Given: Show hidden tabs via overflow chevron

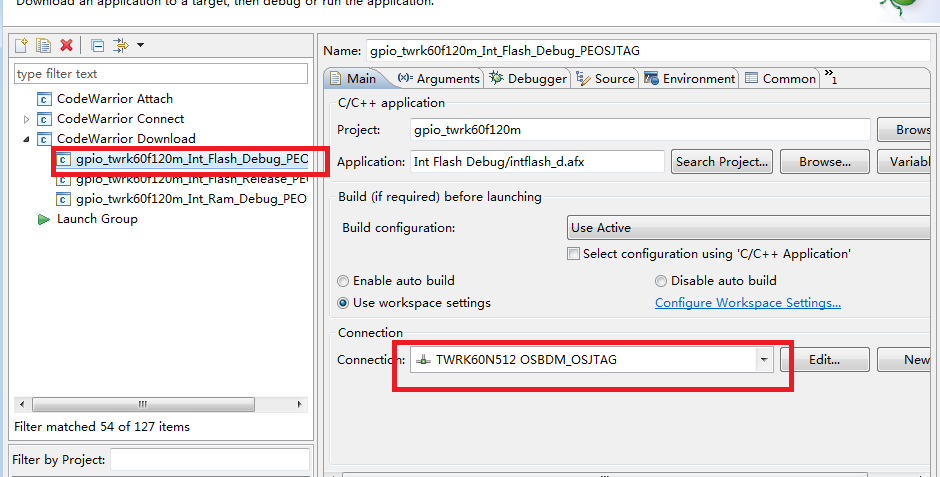Looking at the screenshot, I should pyautogui.click(x=831, y=76).
